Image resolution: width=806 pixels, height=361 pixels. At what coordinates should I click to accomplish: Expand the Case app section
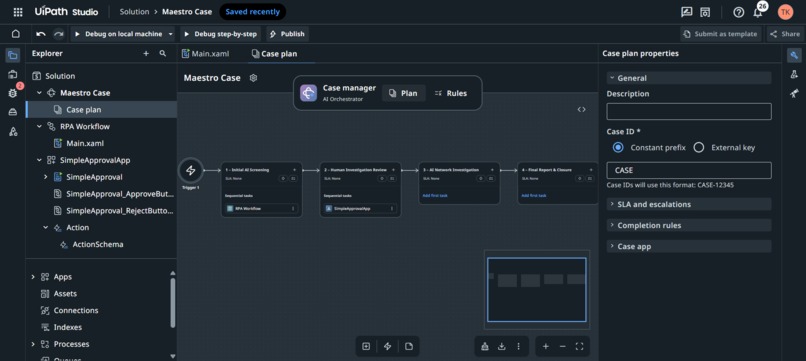point(689,246)
